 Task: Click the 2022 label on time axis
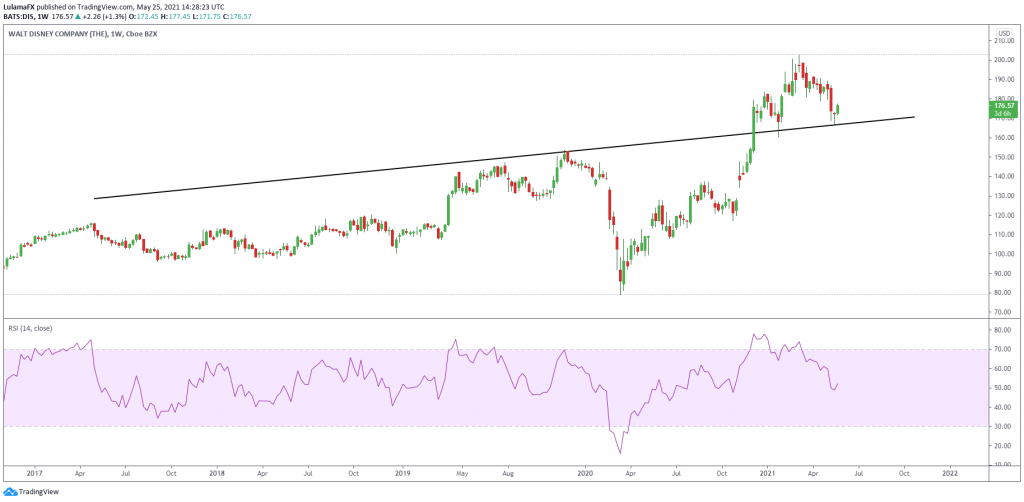(x=950, y=471)
